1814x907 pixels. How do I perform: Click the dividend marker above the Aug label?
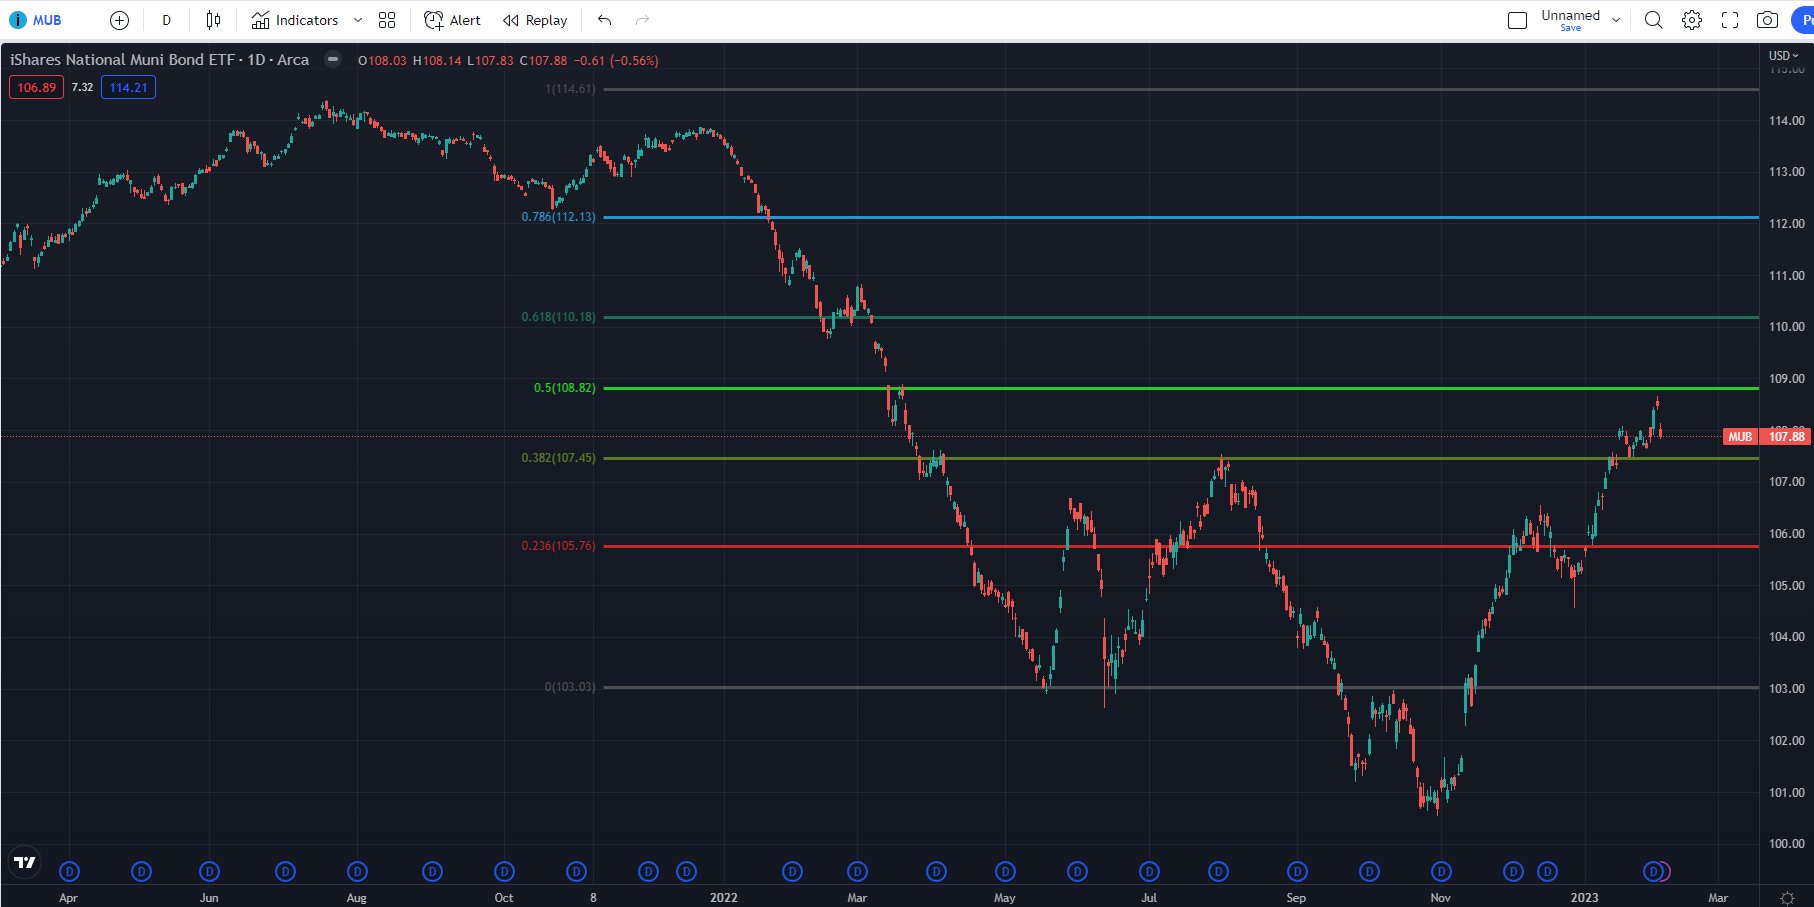pyautogui.click(x=357, y=872)
